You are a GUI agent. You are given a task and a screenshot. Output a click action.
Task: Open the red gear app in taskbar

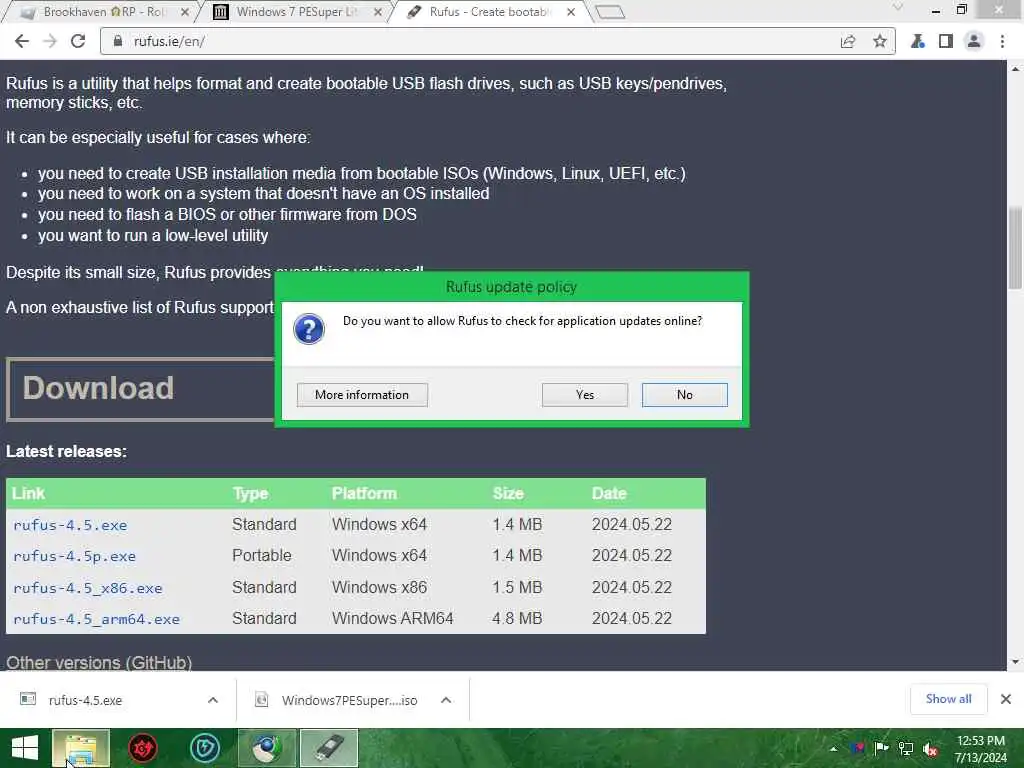142,748
